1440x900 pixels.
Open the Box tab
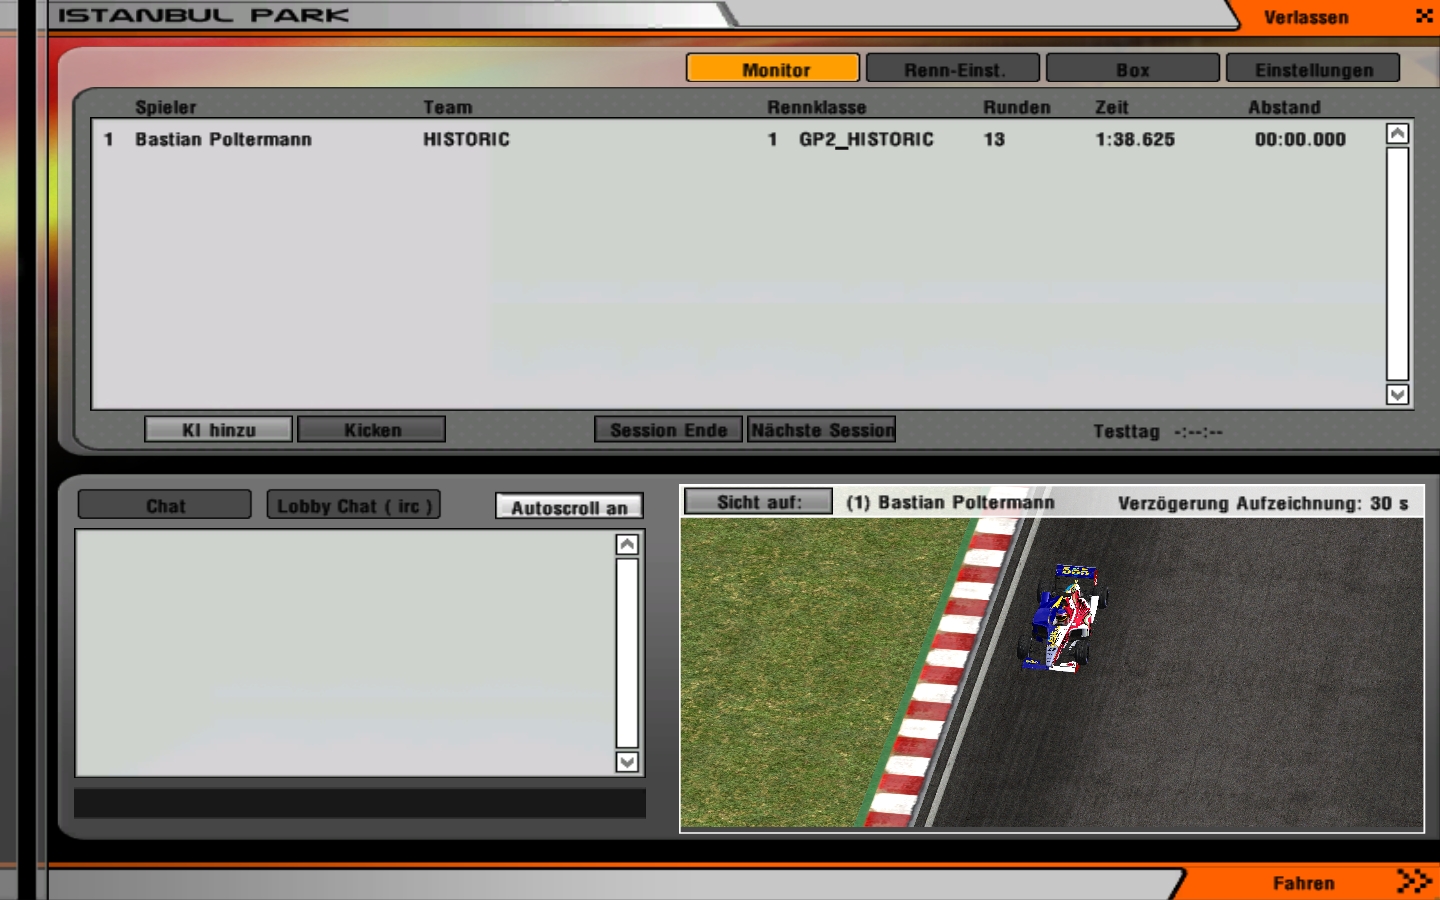[1132, 69]
